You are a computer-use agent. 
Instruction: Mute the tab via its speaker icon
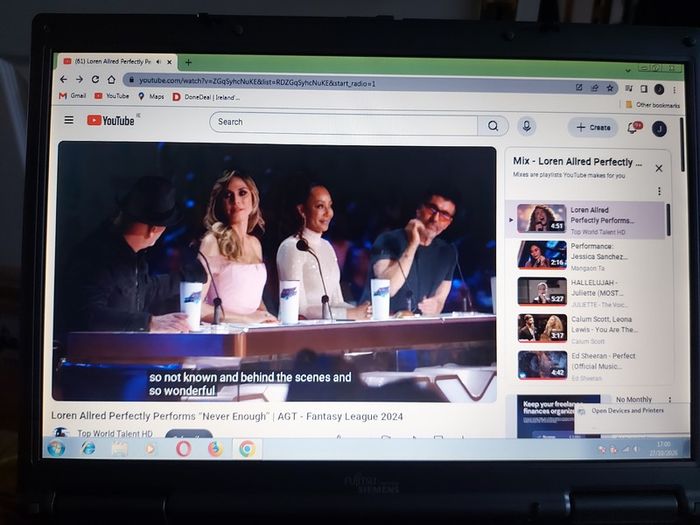[x=158, y=62]
